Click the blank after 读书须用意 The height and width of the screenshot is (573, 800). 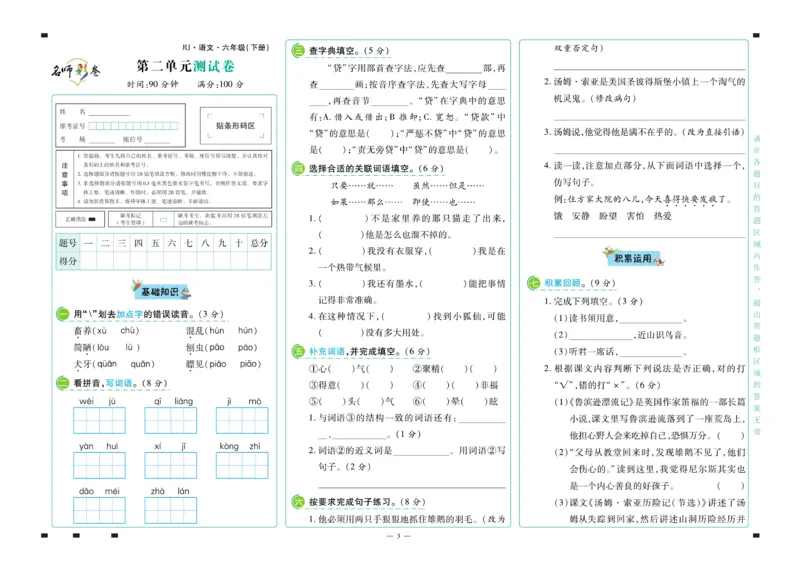point(651,319)
